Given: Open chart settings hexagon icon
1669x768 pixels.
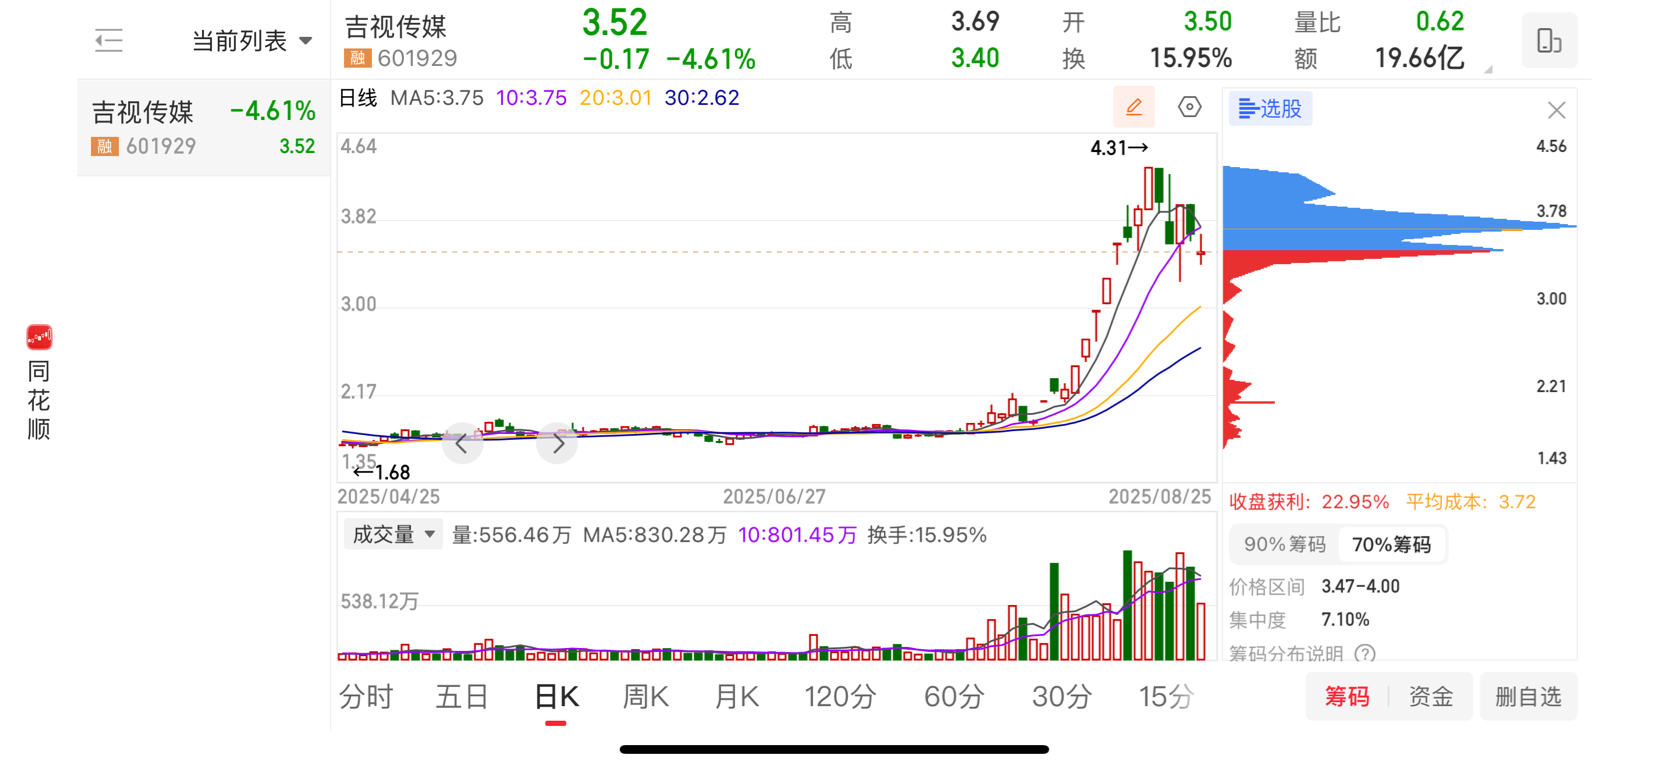Looking at the screenshot, I should click(x=1189, y=107).
